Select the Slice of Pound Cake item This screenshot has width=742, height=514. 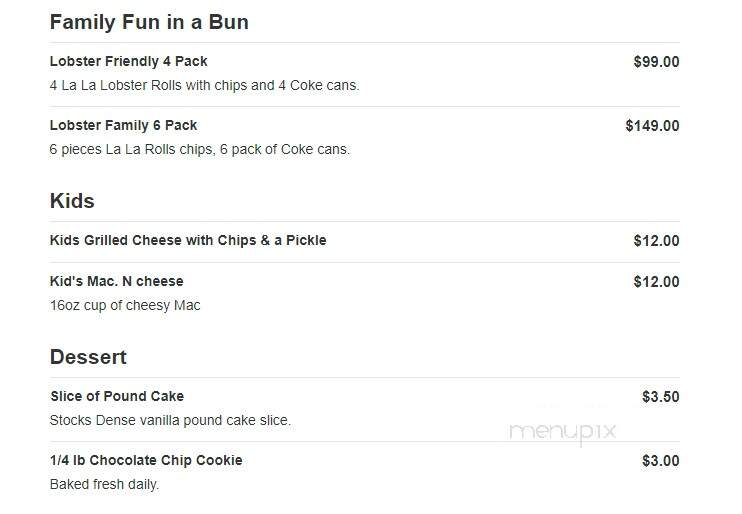117,396
